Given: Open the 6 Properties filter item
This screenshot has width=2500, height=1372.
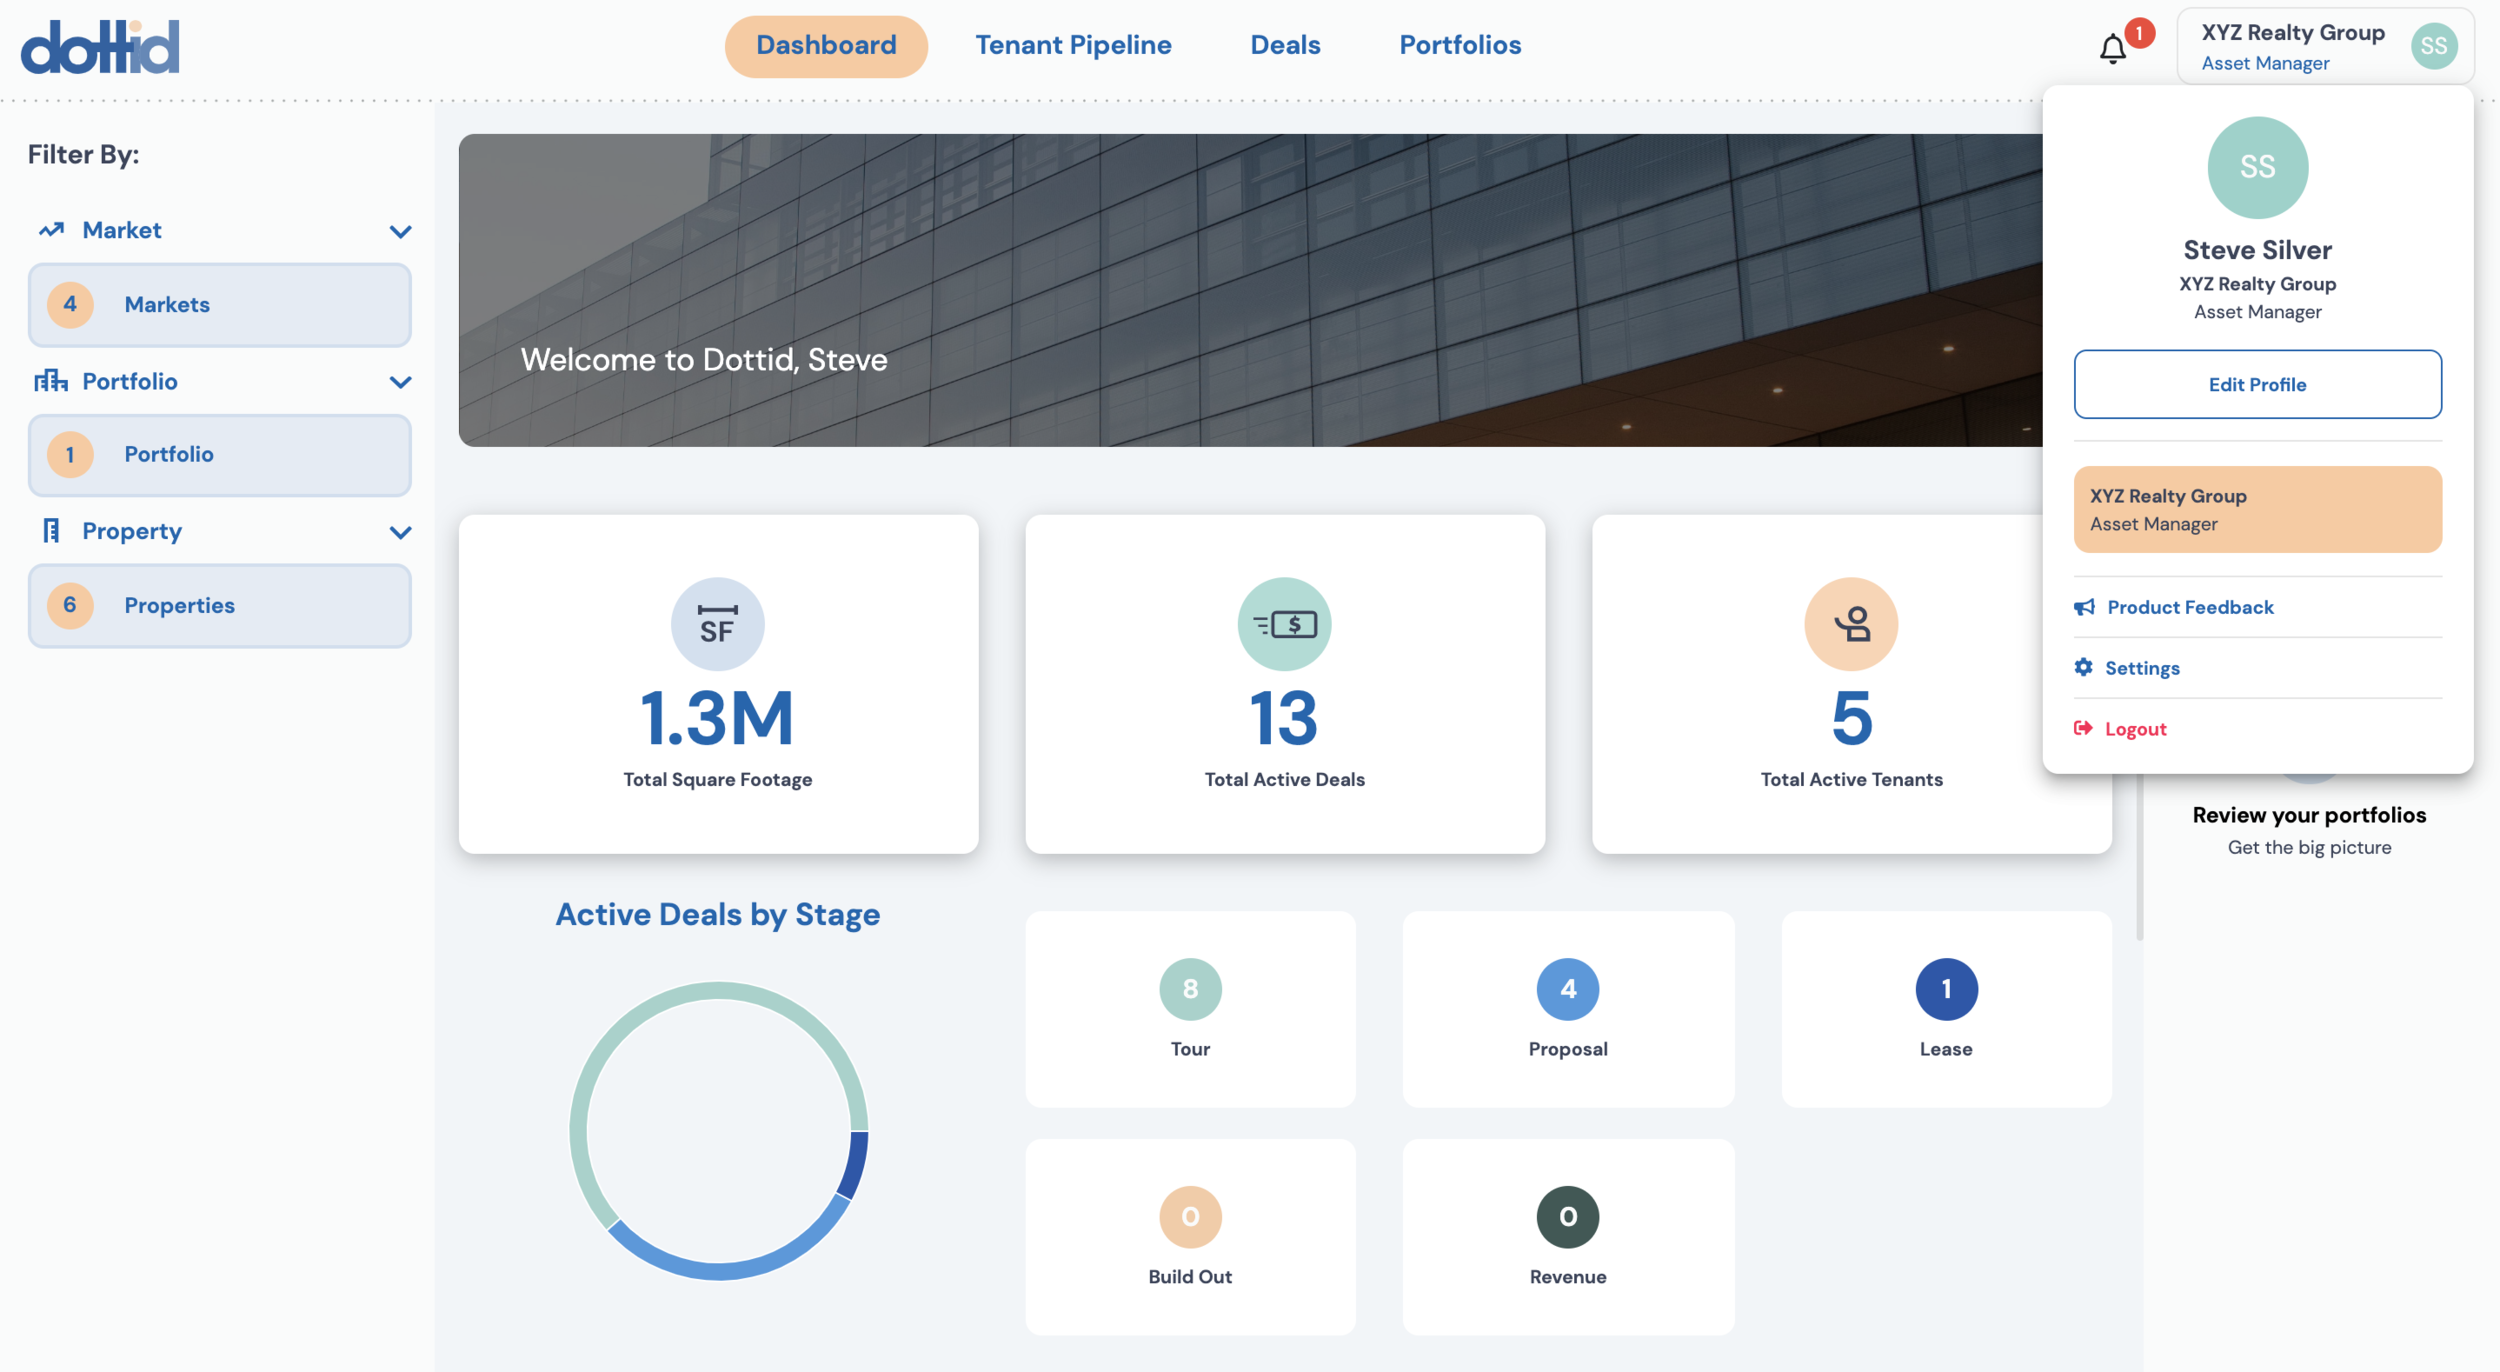Looking at the screenshot, I should 219,606.
